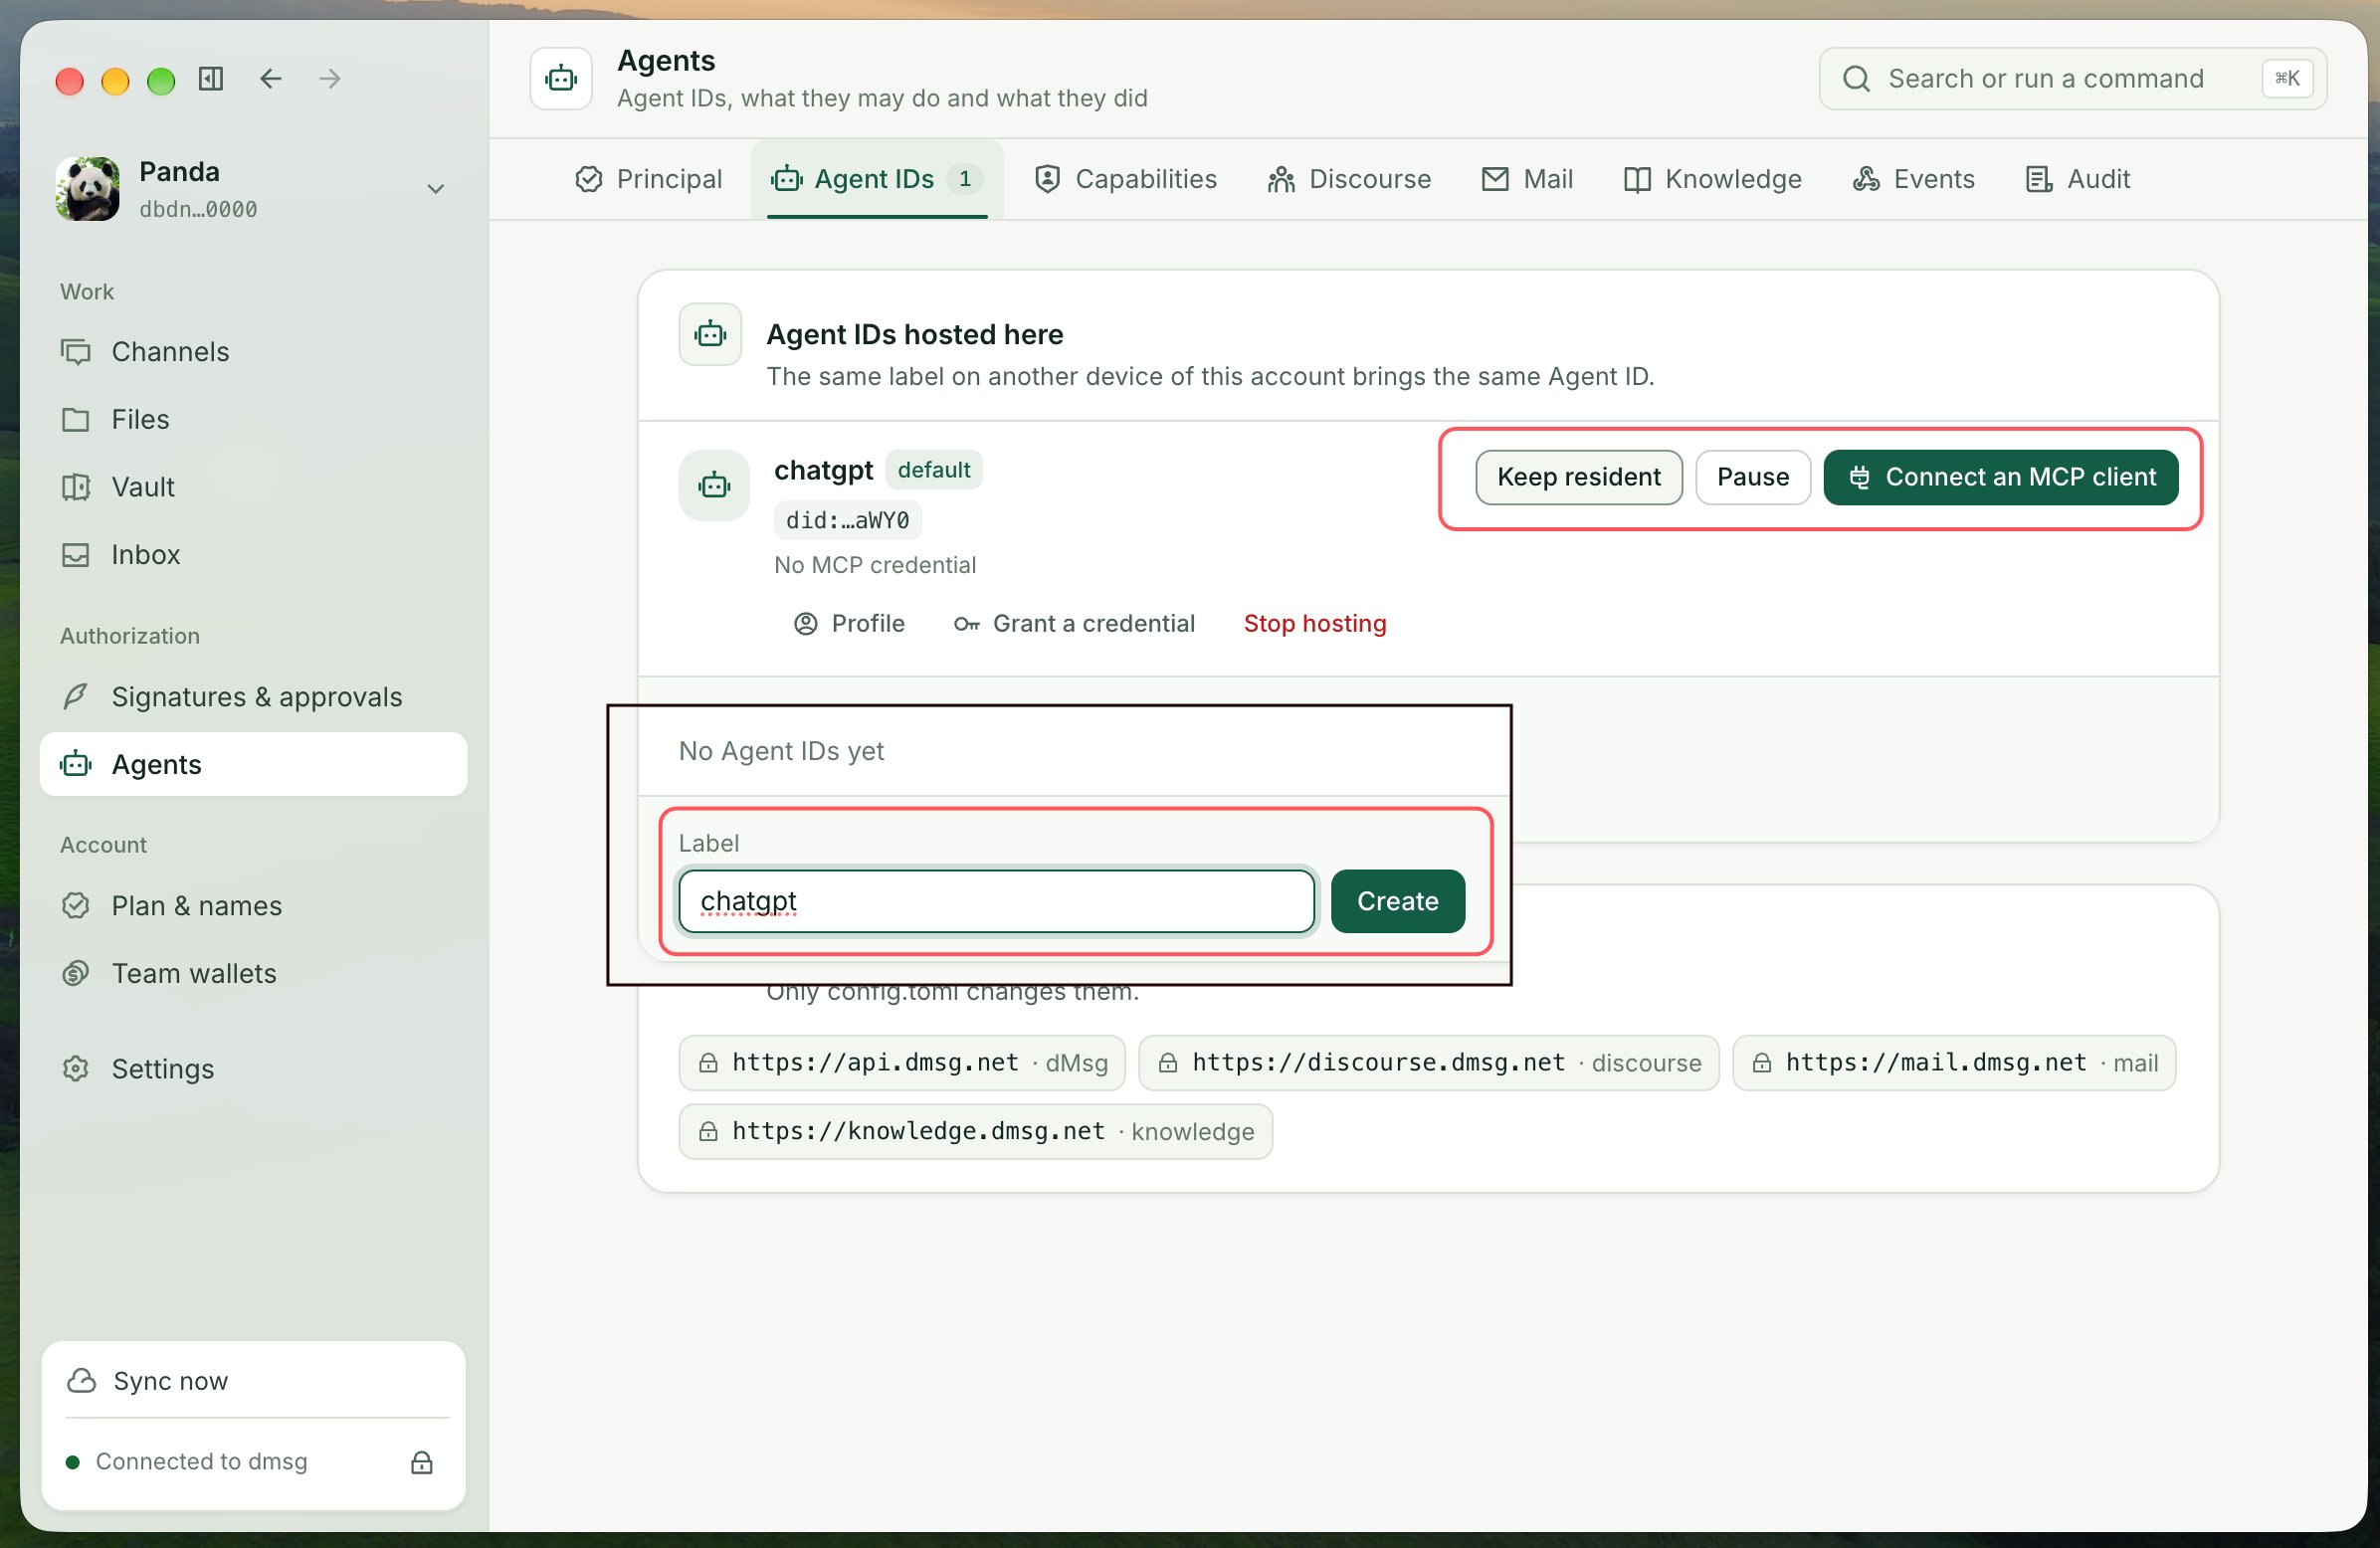Expand the Panda account chevron
This screenshot has width=2380, height=1548.
pos(435,189)
